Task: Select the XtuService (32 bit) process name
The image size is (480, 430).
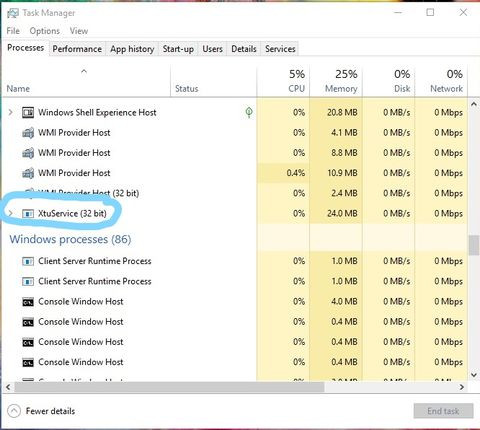Action: (72, 213)
